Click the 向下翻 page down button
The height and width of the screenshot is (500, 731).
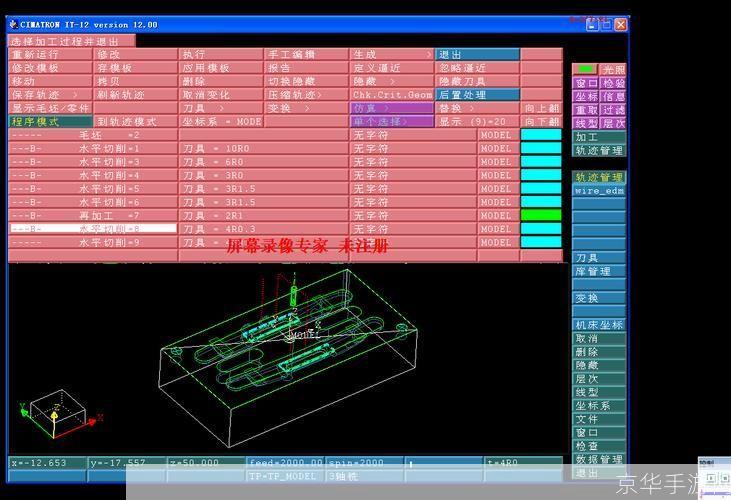(541, 122)
